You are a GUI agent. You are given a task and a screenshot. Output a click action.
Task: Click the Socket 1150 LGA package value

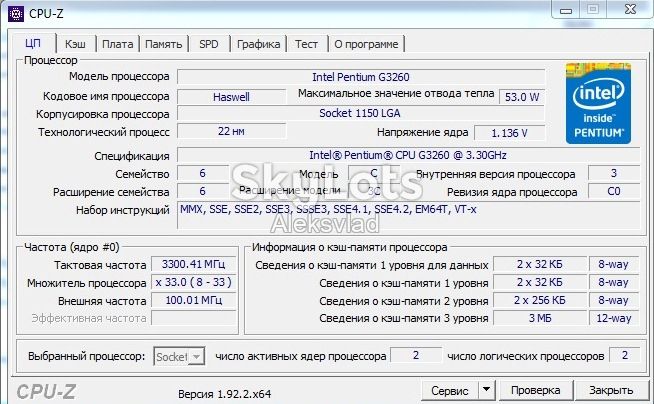361,113
